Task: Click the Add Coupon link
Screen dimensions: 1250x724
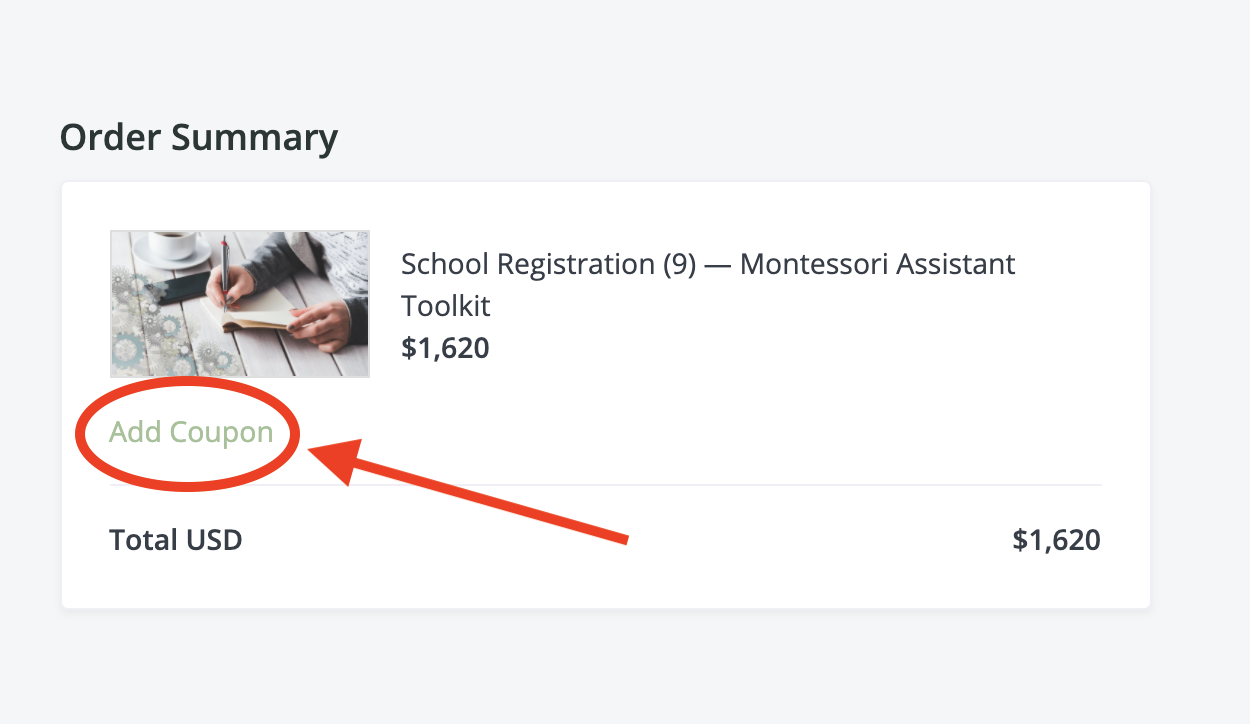Action: tap(191, 432)
